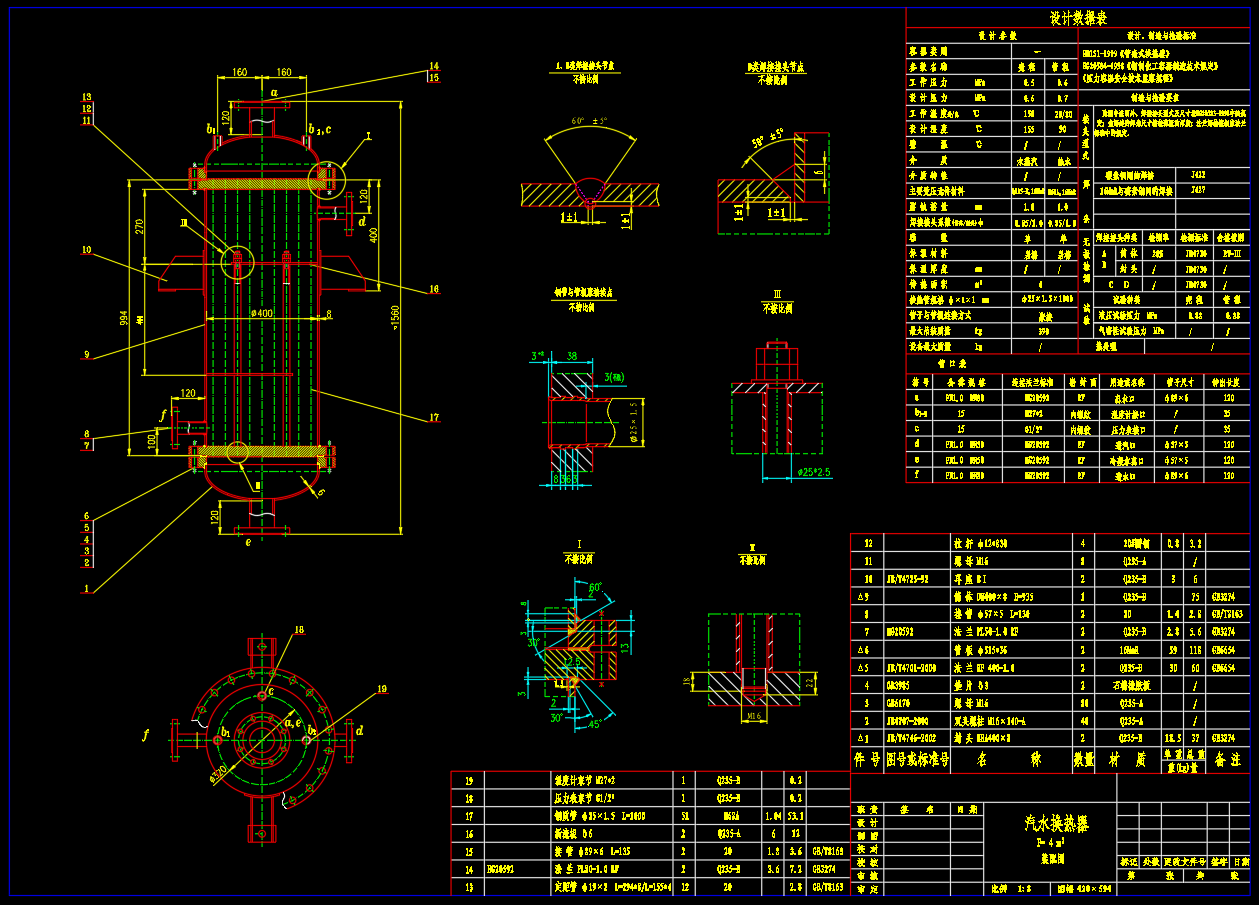
Task: Select nozzle label f on plan view
Action: 146,735
